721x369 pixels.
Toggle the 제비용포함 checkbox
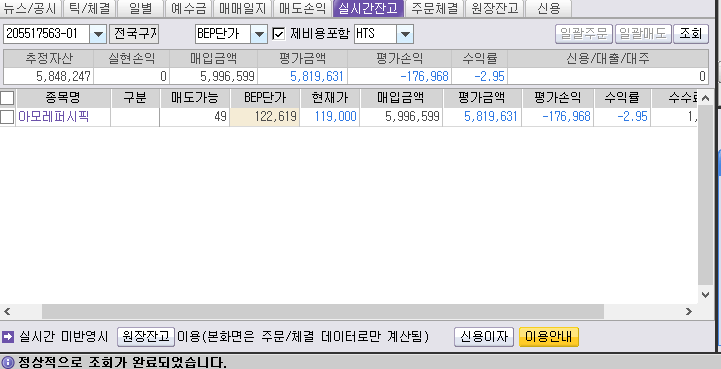click(x=279, y=34)
